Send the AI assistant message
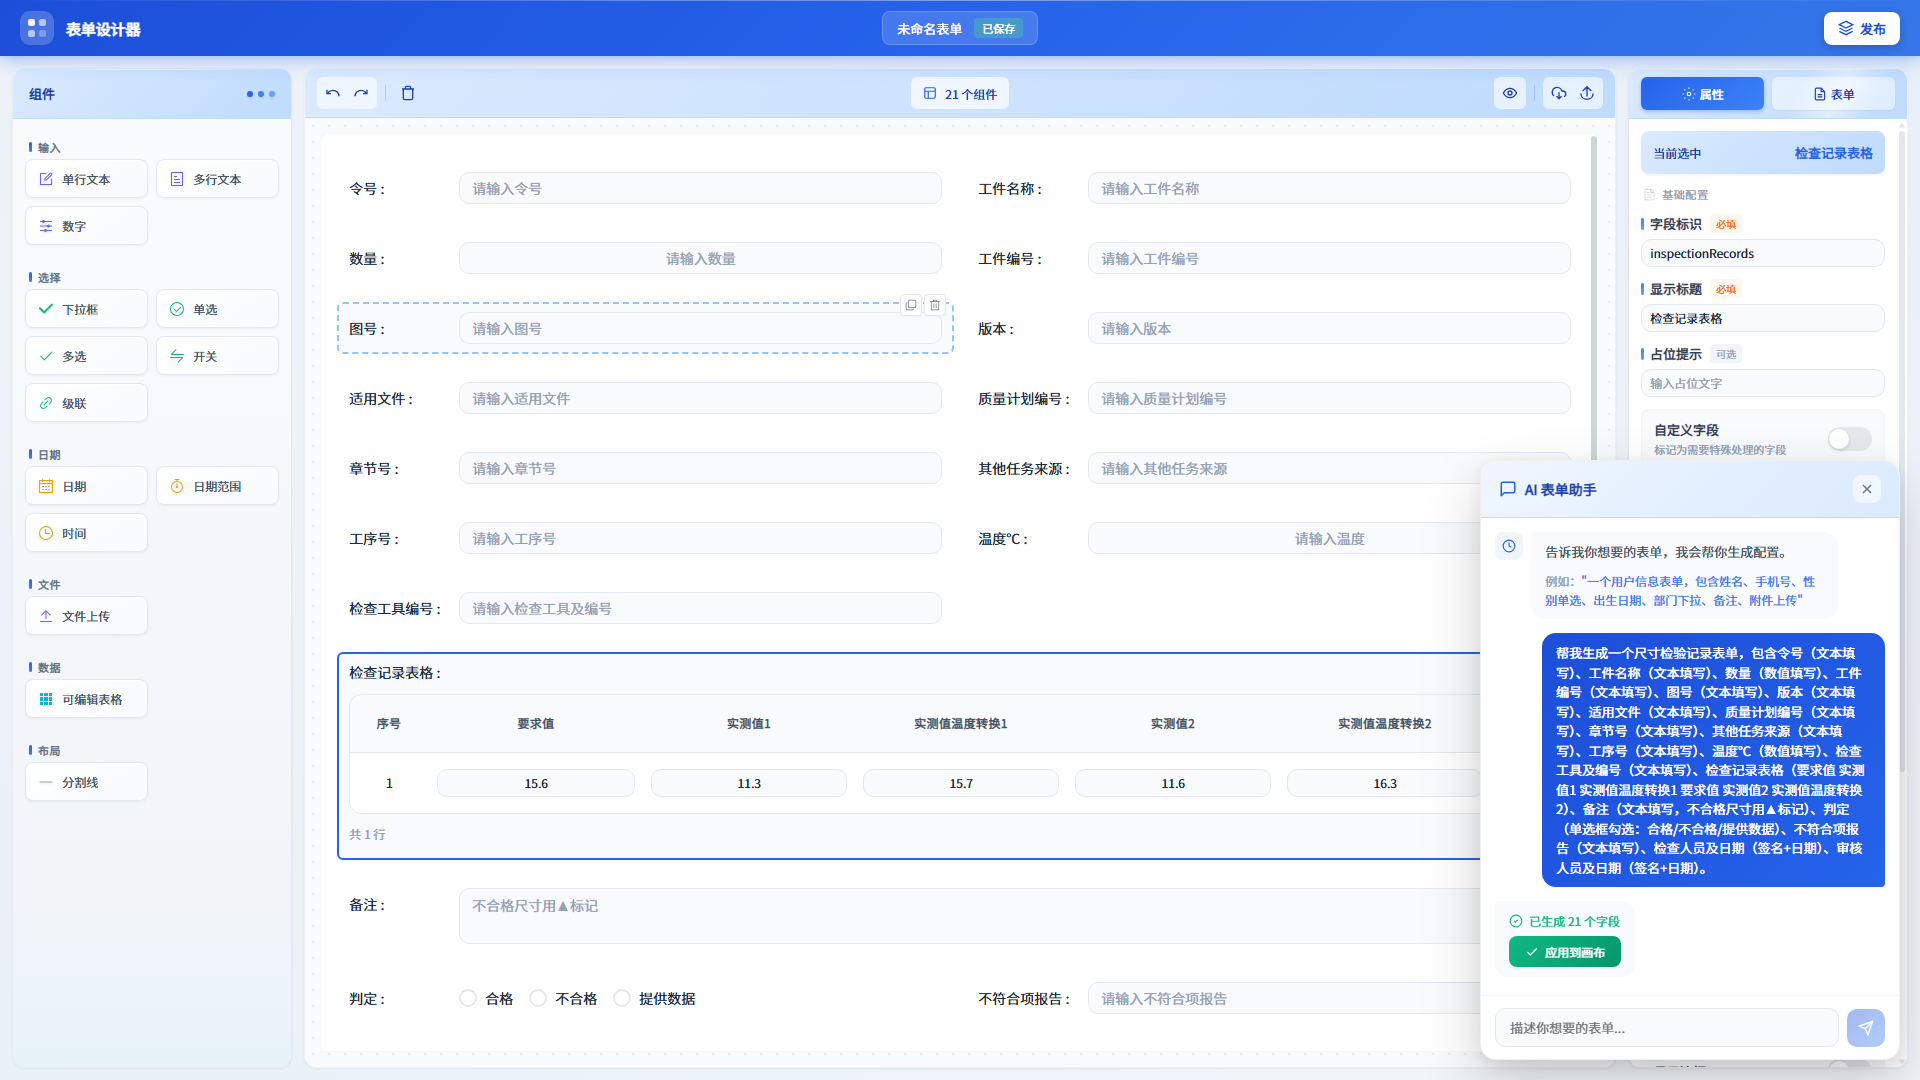 [x=1866, y=1027]
